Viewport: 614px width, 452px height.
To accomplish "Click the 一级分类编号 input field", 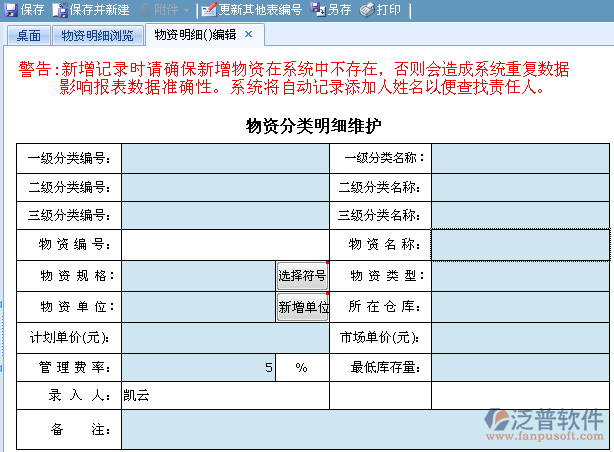I will click(x=225, y=158).
